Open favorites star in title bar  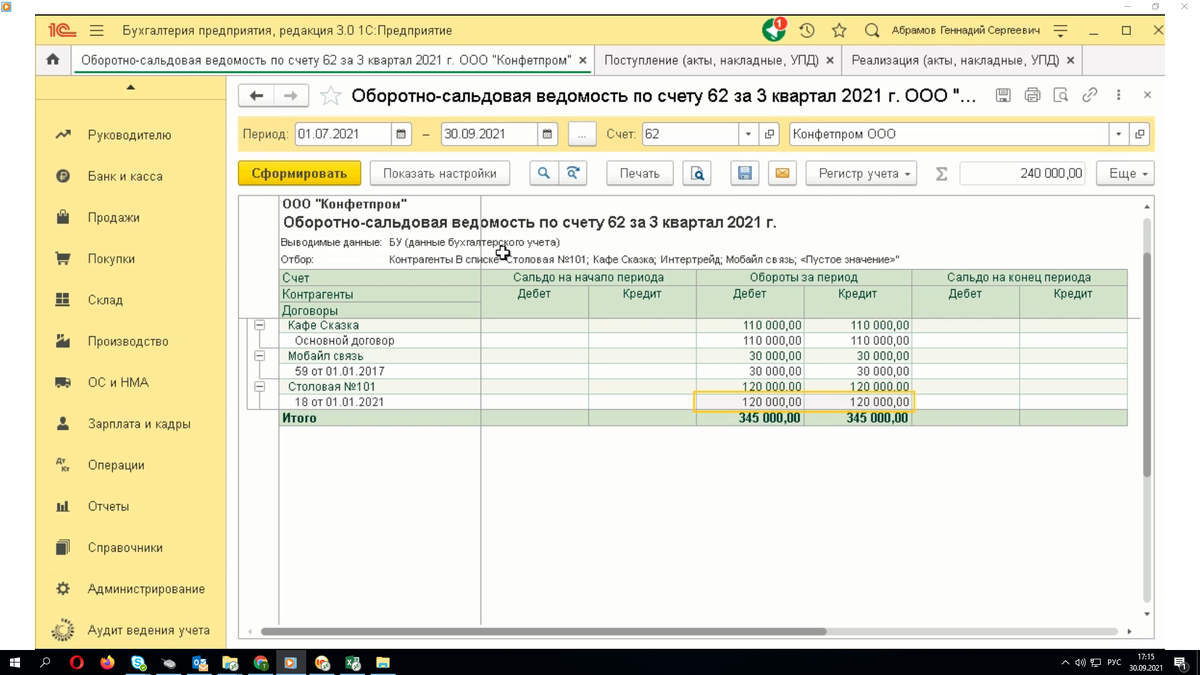pos(839,31)
